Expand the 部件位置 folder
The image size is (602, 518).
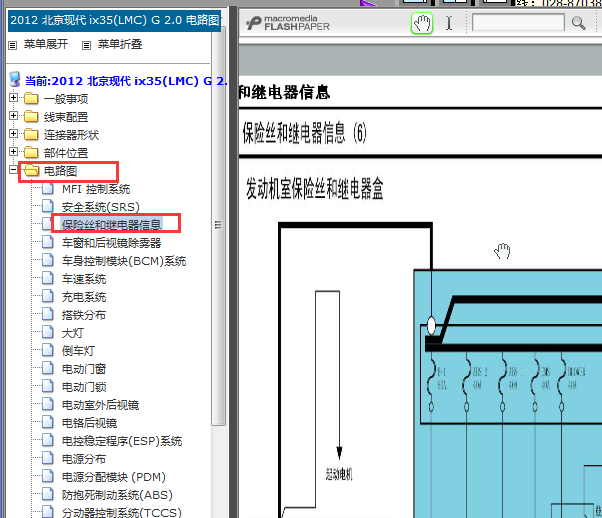point(13,152)
